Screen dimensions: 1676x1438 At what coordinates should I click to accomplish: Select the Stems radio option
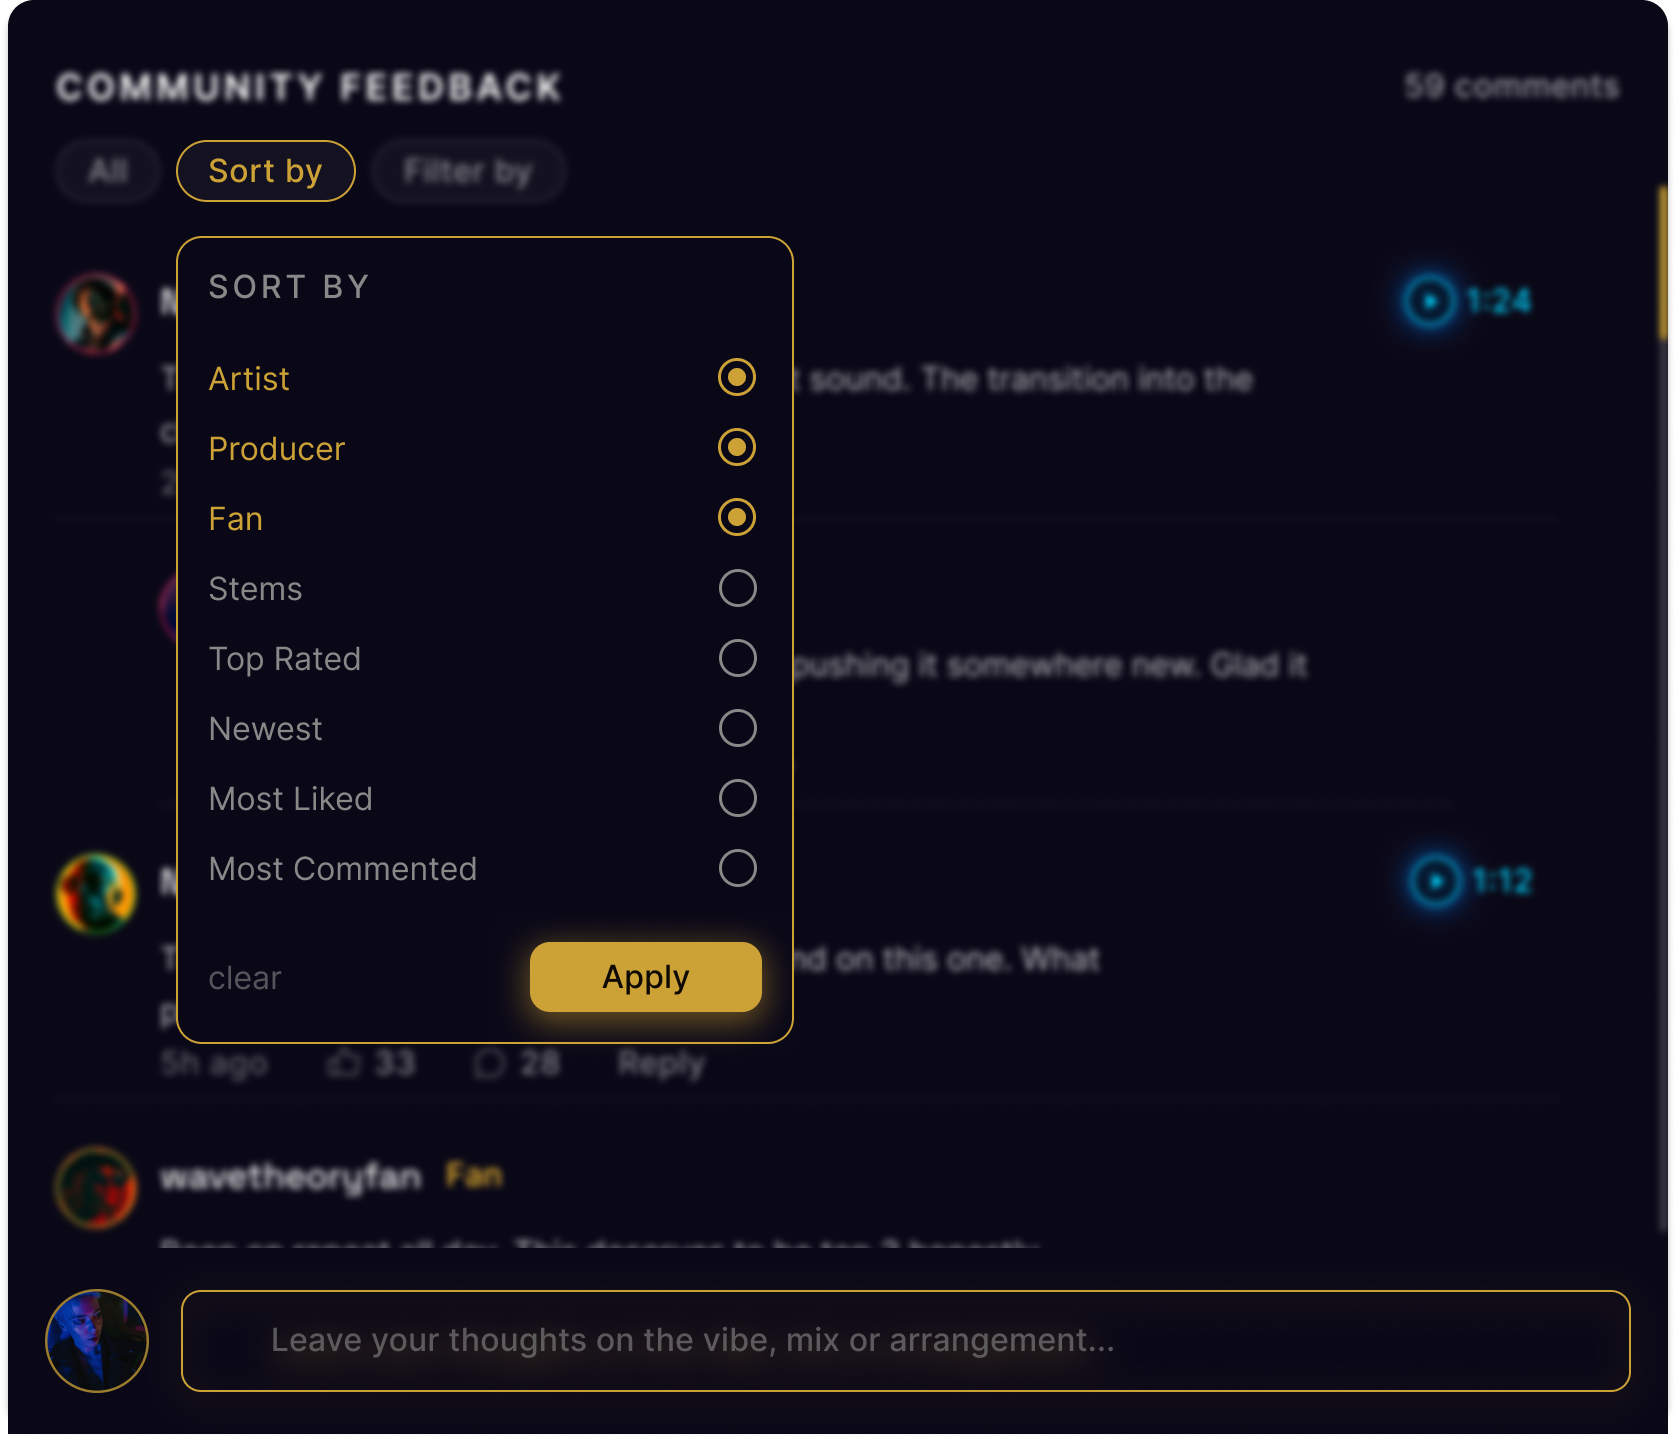[x=737, y=588]
